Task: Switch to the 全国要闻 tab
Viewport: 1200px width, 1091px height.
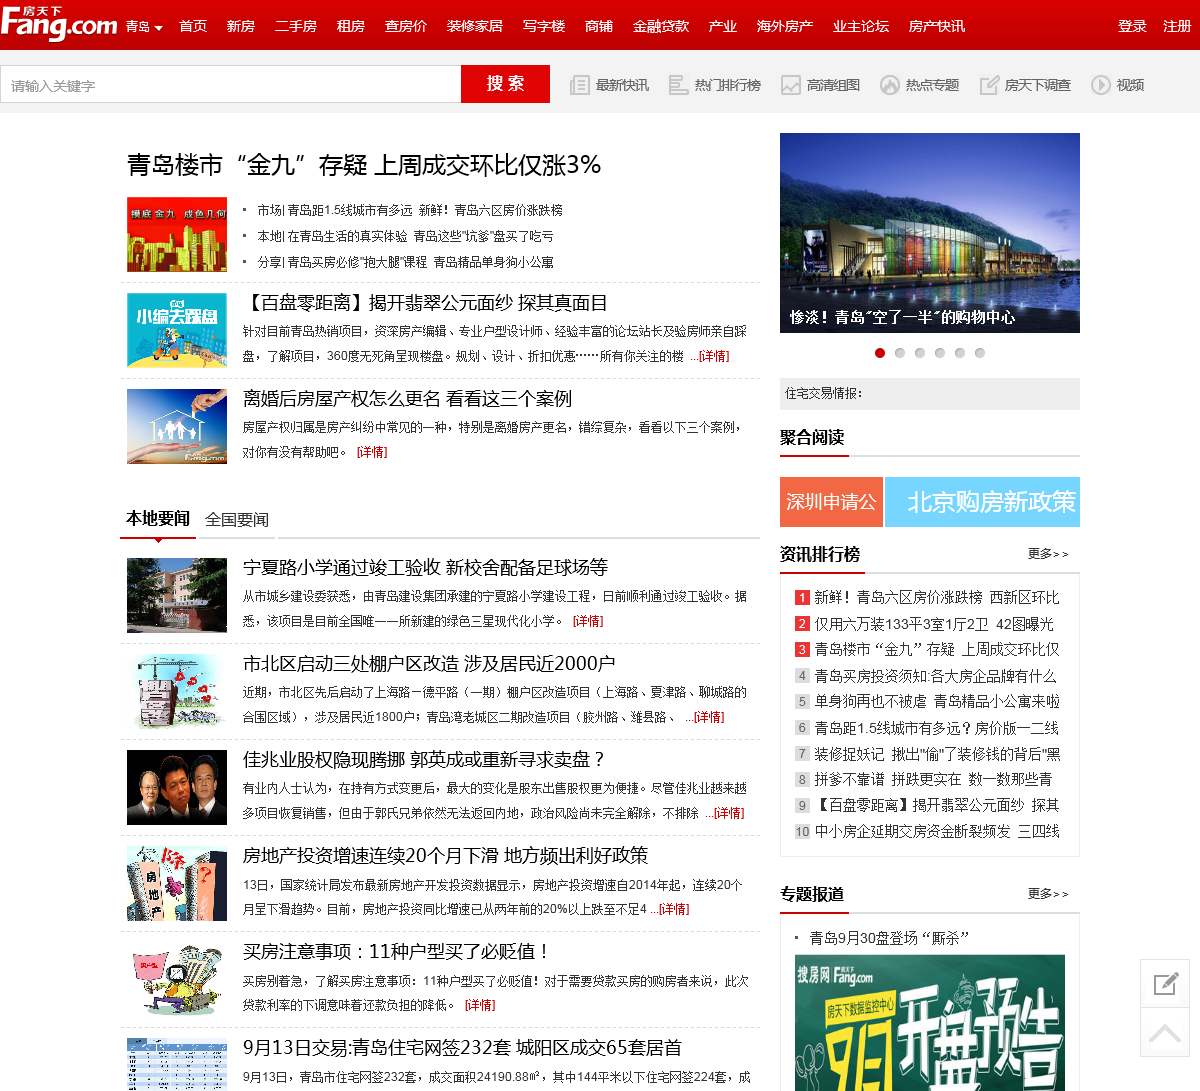Action: [x=237, y=519]
